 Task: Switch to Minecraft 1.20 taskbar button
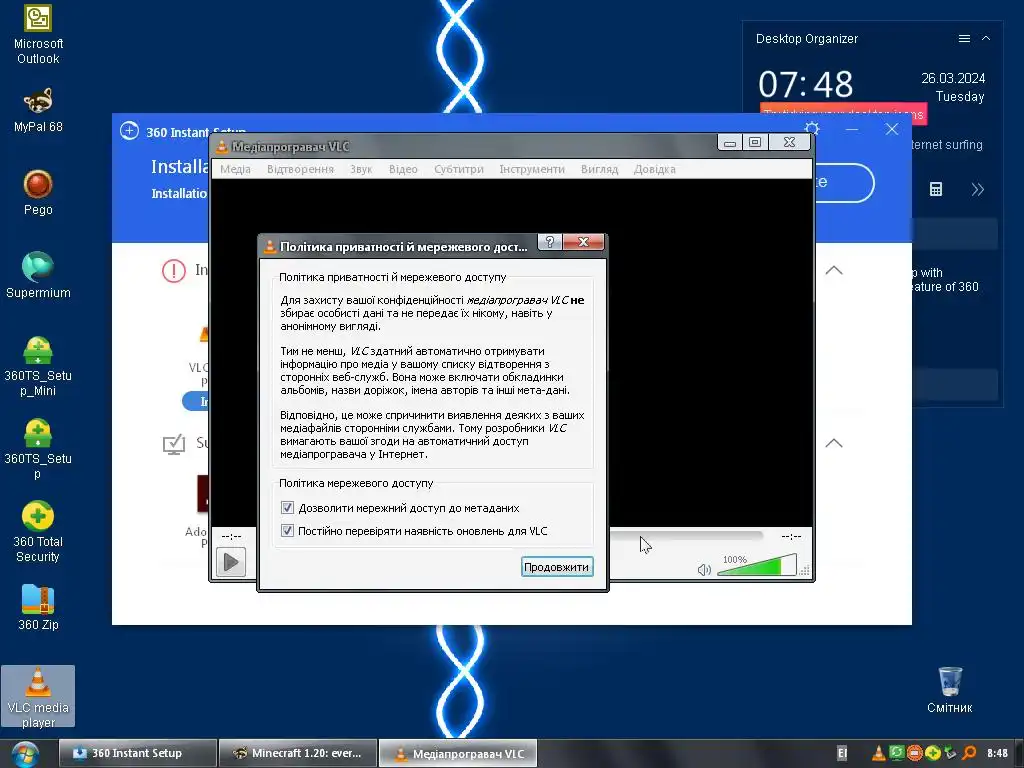298,753
